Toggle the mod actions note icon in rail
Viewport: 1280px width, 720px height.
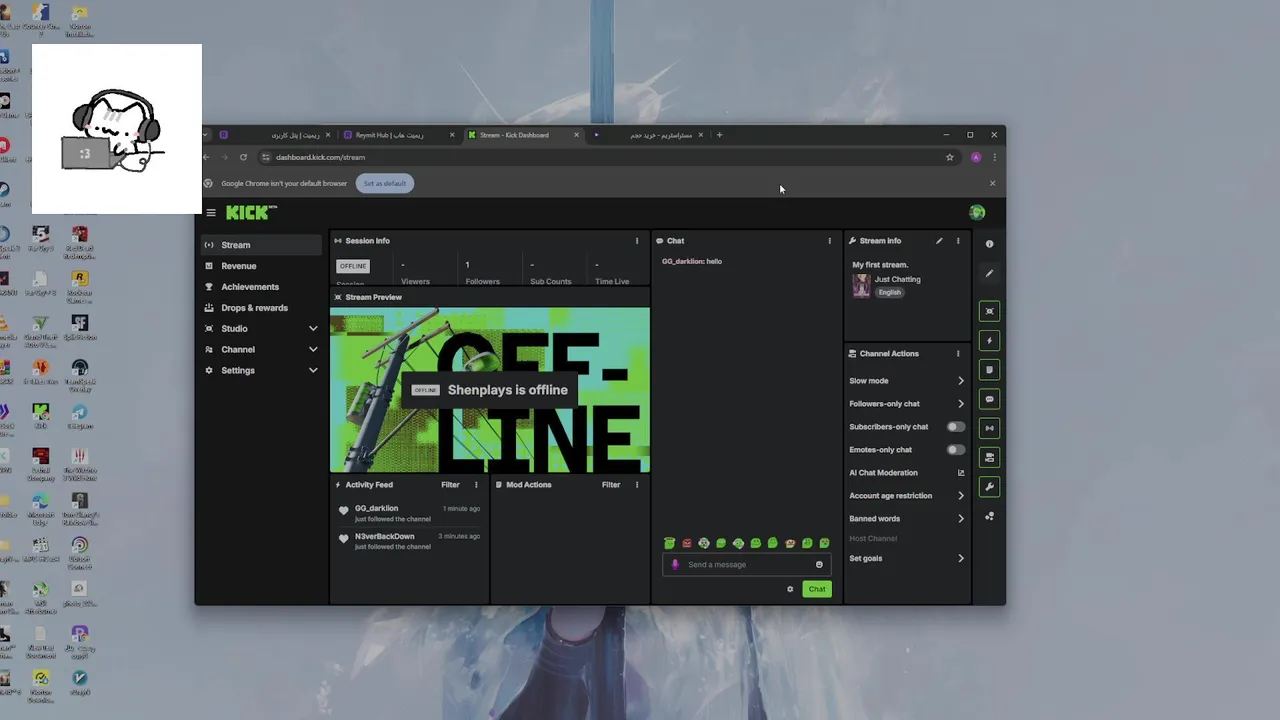click(990, 370)
